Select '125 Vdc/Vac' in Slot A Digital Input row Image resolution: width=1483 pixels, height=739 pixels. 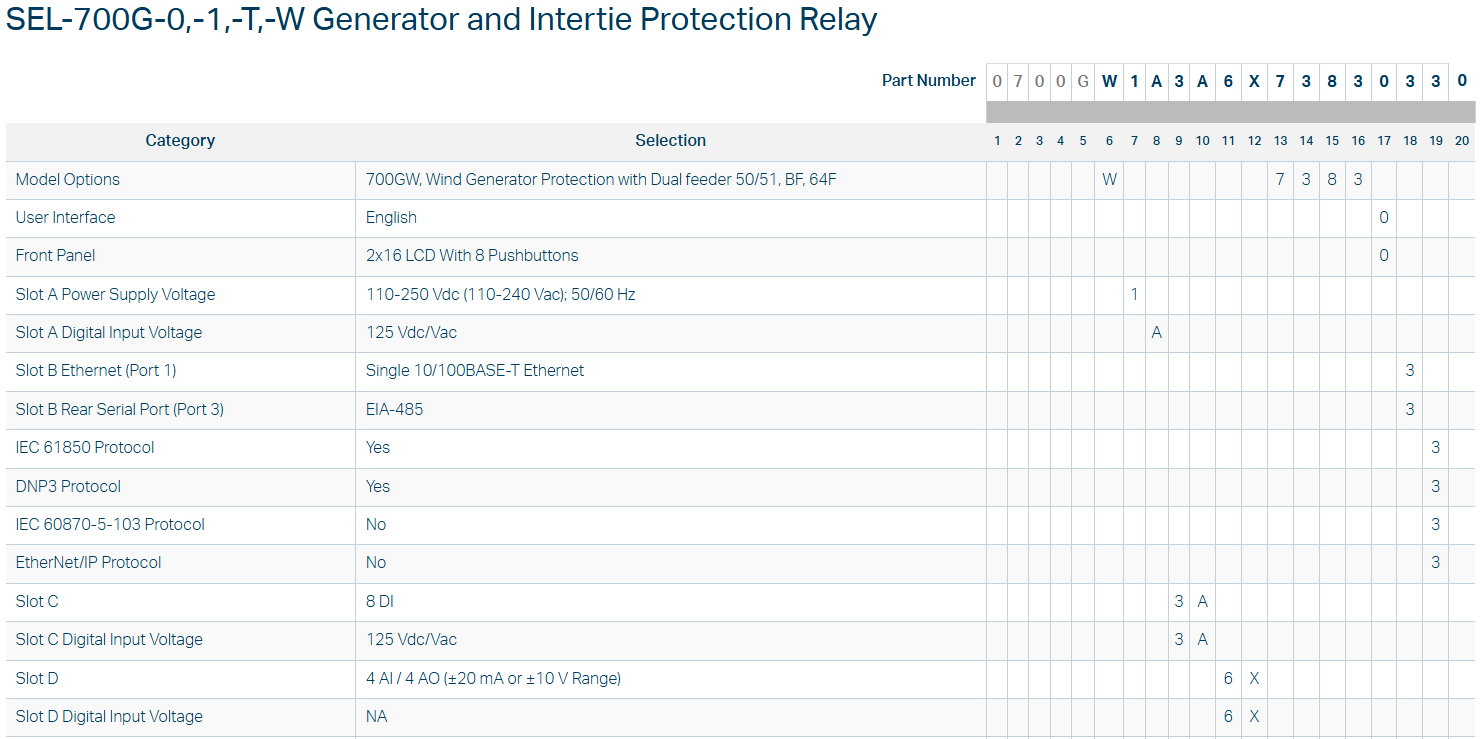pos(411,333)
